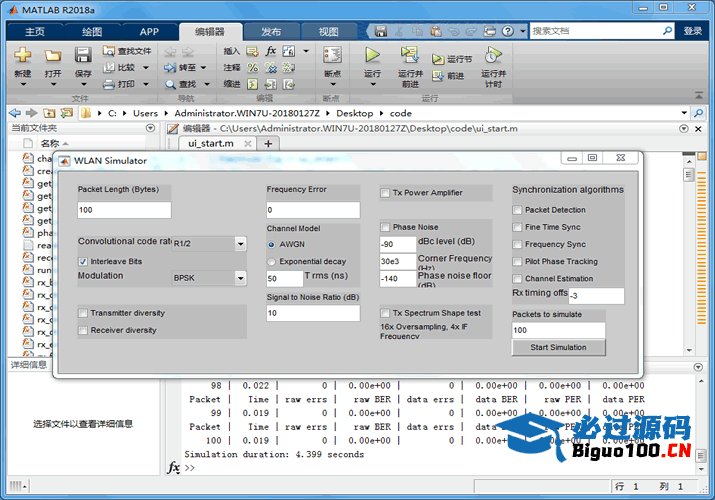Click the Go To arrow icon
Viewport: 715px width, 500px height.
pos(170,67)
